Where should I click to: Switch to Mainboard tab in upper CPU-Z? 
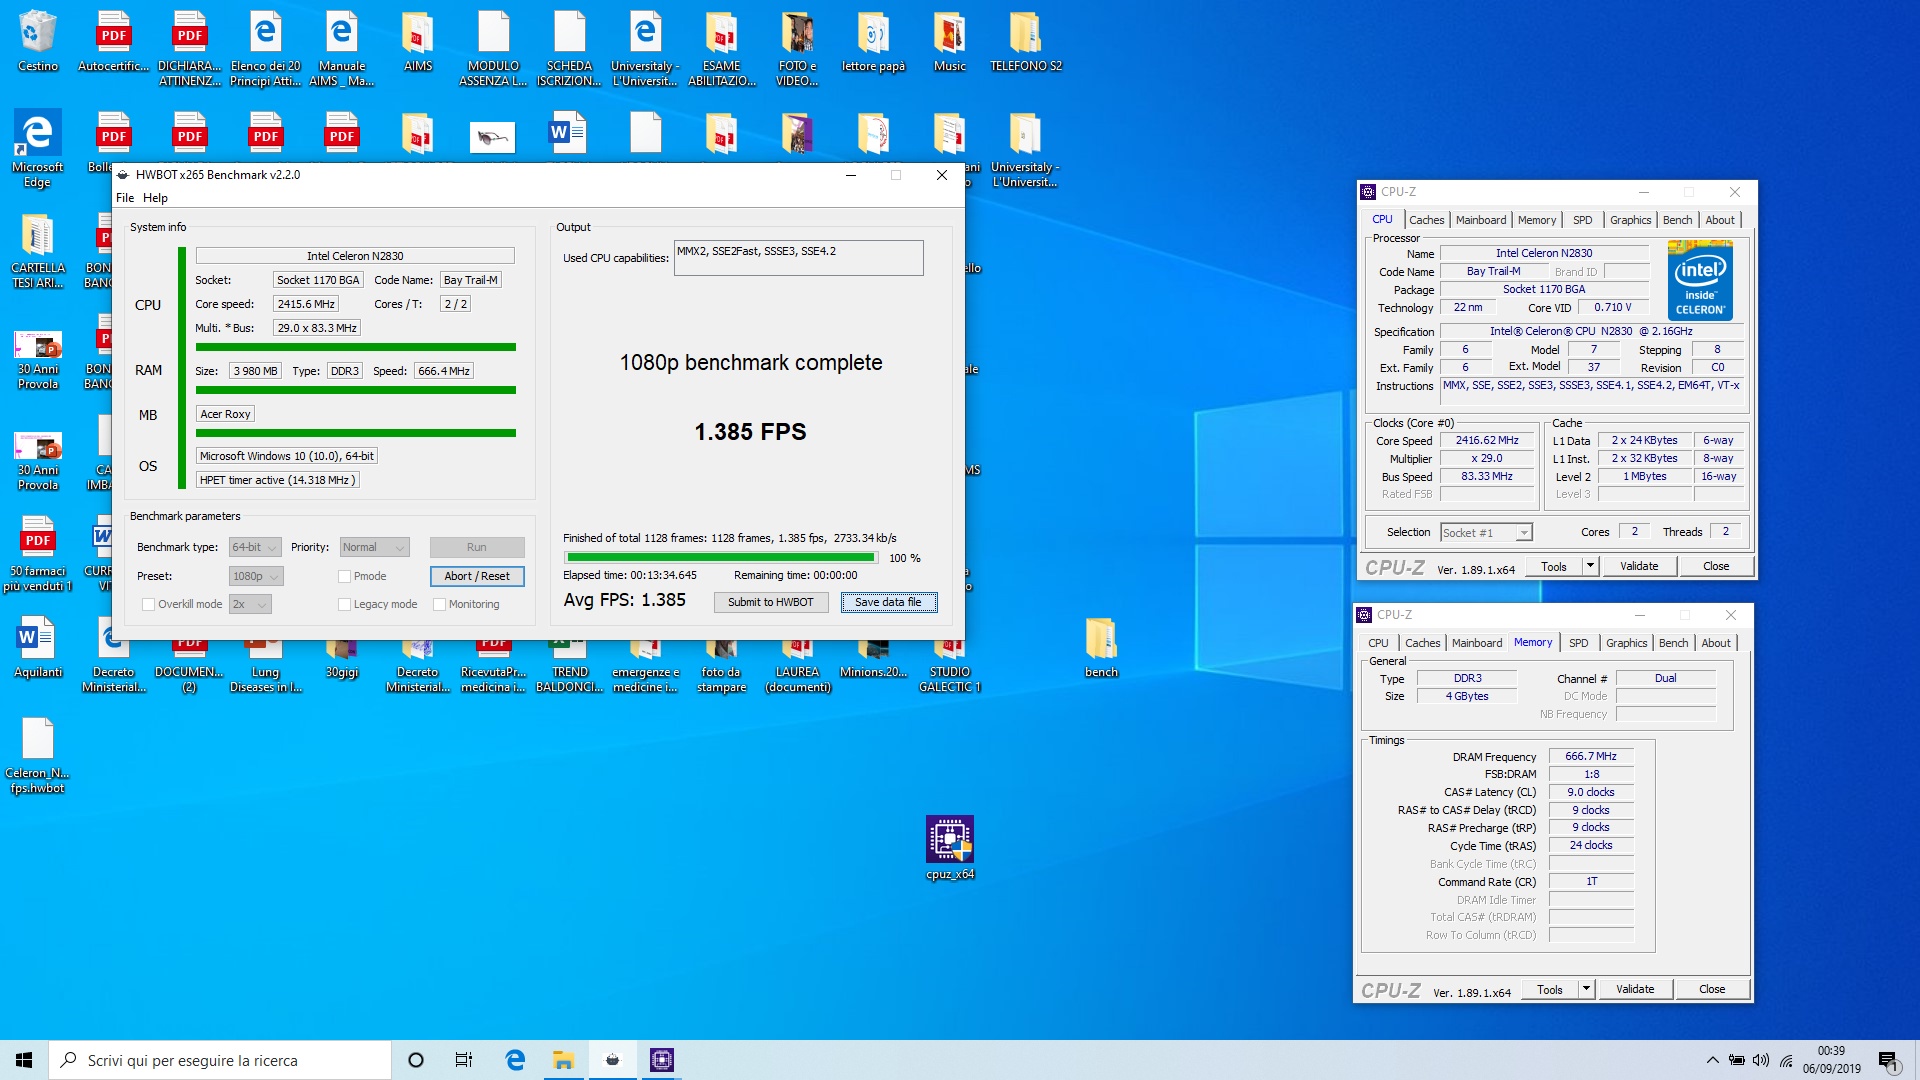(1481, 220)
